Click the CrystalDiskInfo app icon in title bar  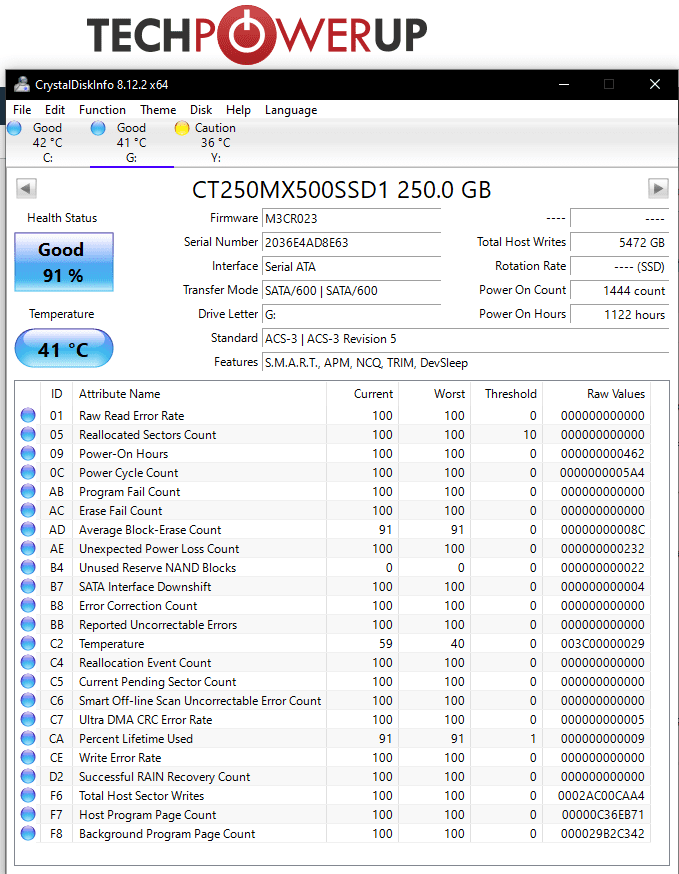point(22,85)
